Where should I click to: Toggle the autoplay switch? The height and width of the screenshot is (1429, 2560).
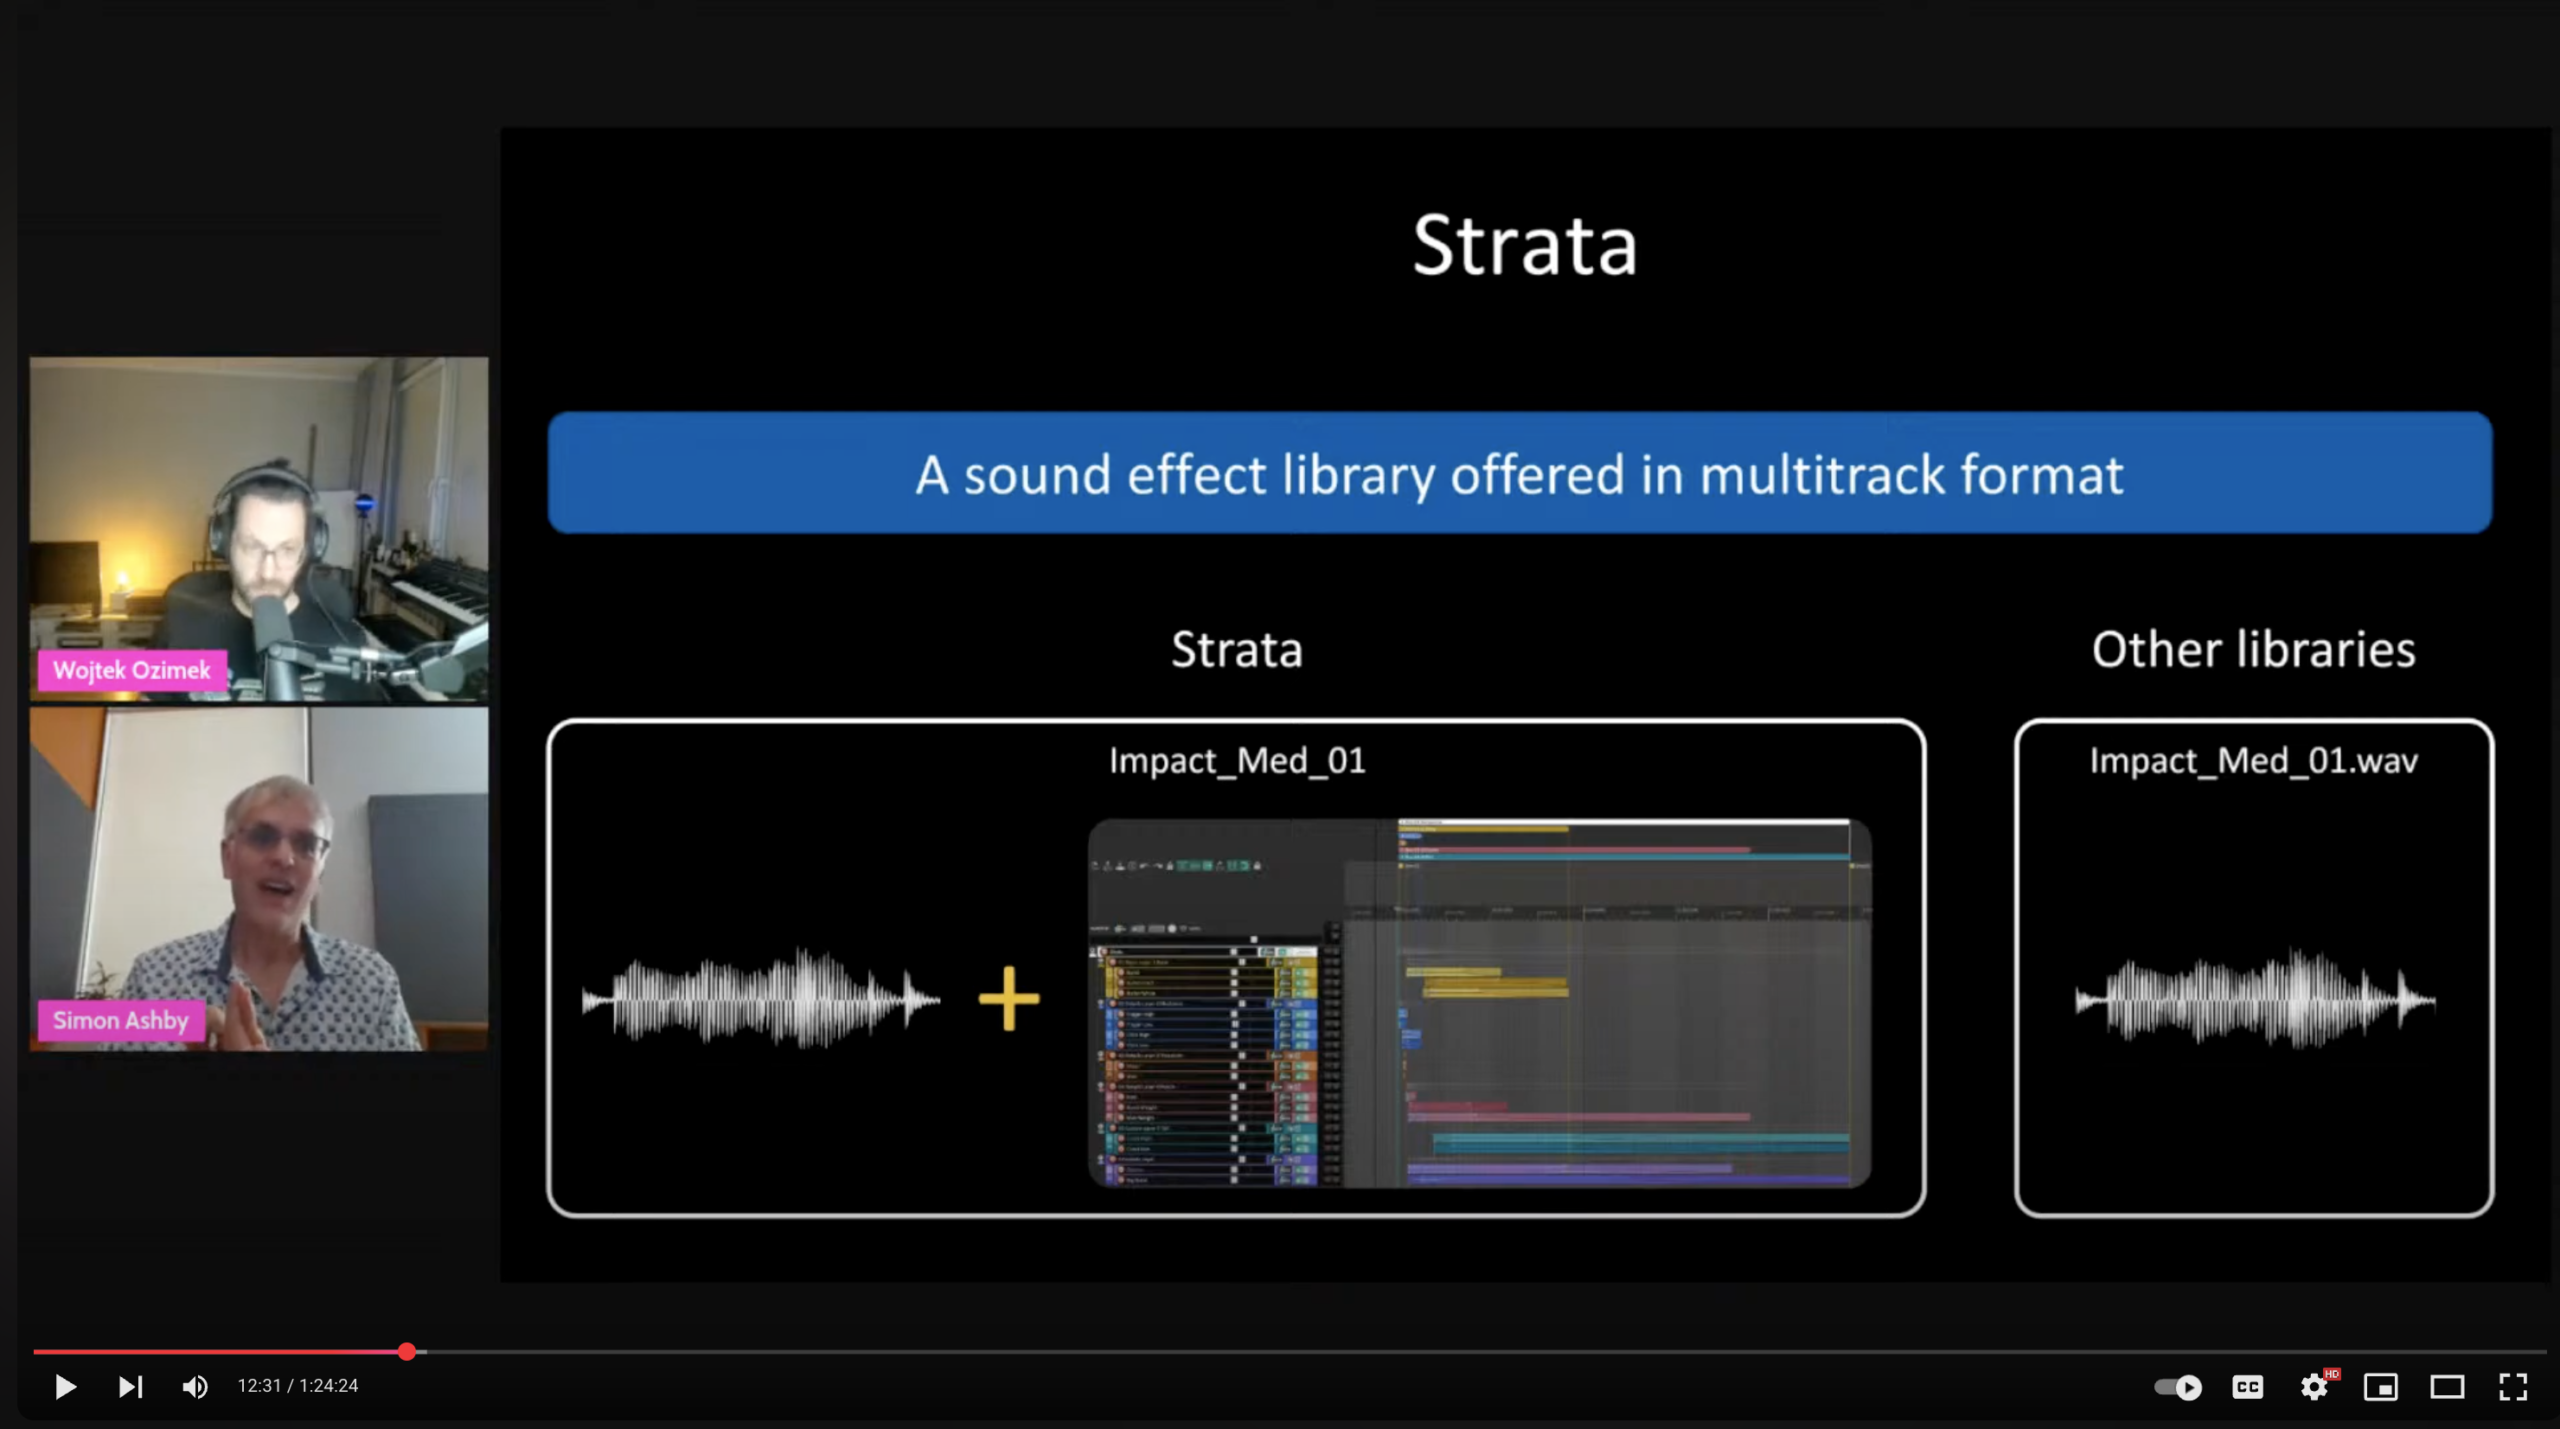tap(2178, 1387)
